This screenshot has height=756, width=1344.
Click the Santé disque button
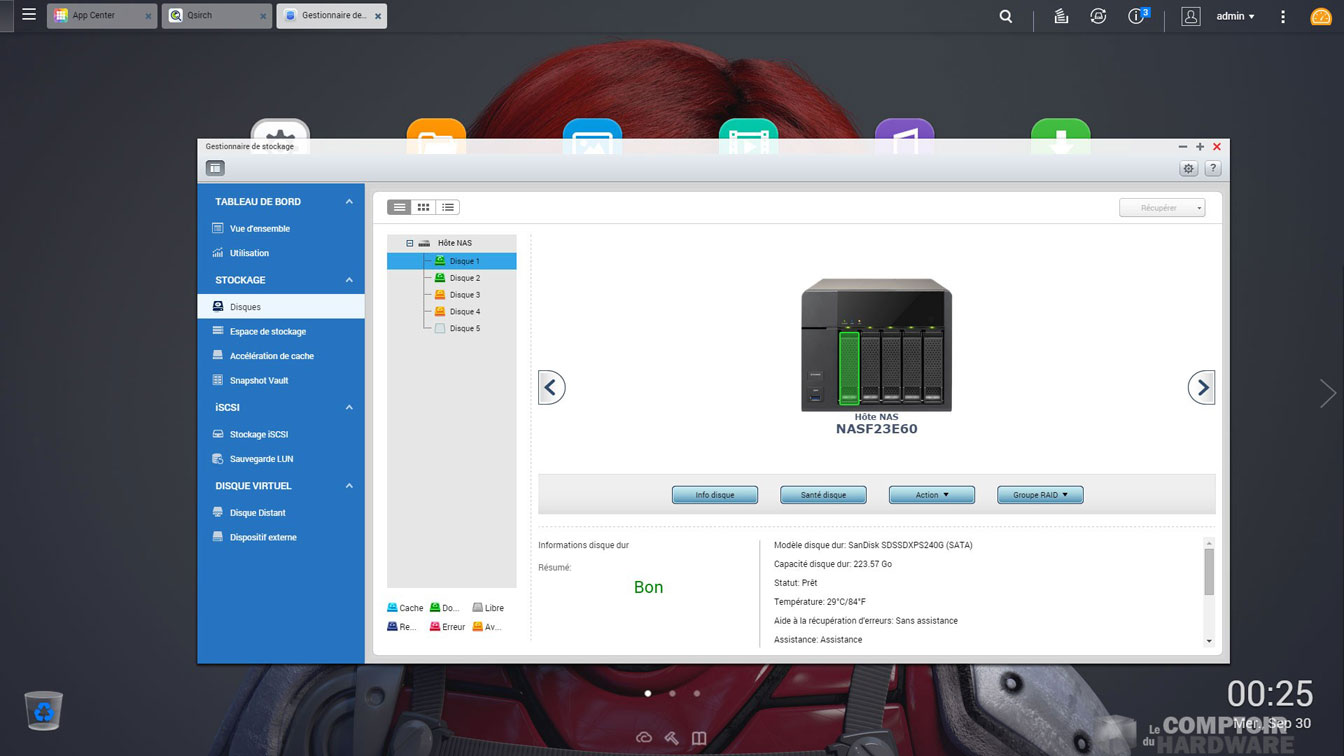tap(823, 495)
